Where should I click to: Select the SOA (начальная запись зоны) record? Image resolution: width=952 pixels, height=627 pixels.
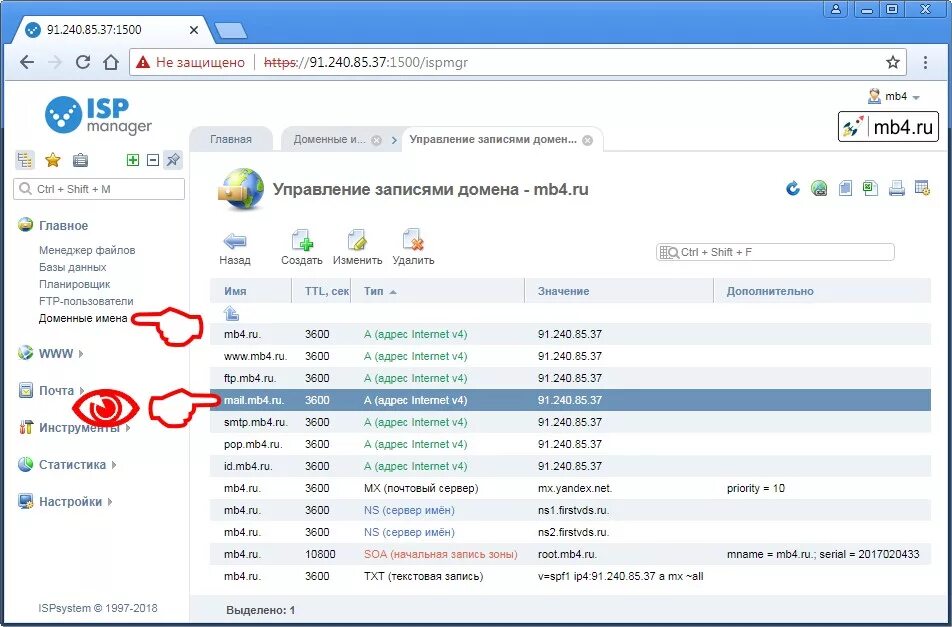(x=570, y=554)
